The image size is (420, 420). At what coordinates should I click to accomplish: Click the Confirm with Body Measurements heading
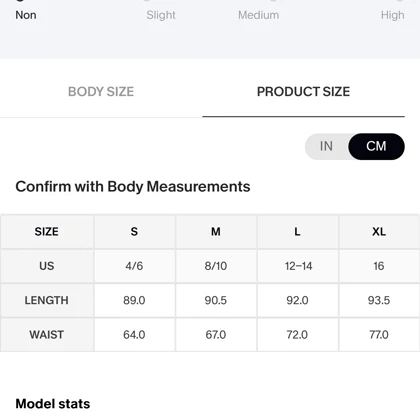(133, 187)
